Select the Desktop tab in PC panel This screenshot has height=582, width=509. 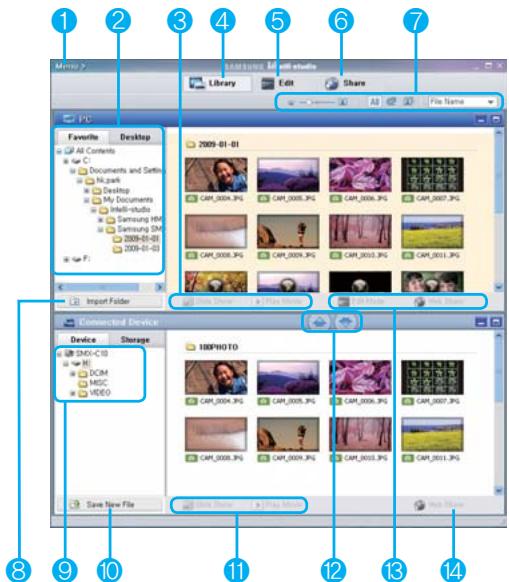coord(135,137)
